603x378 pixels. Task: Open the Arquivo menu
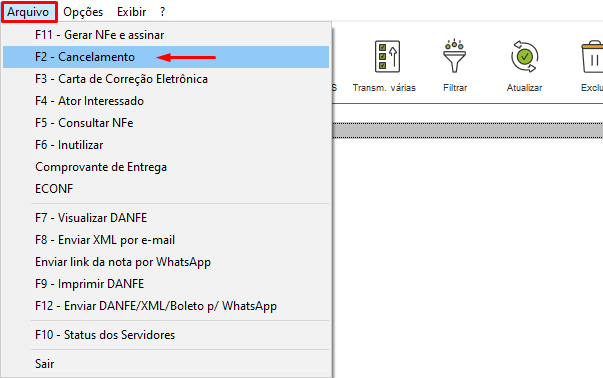[28, 12]
